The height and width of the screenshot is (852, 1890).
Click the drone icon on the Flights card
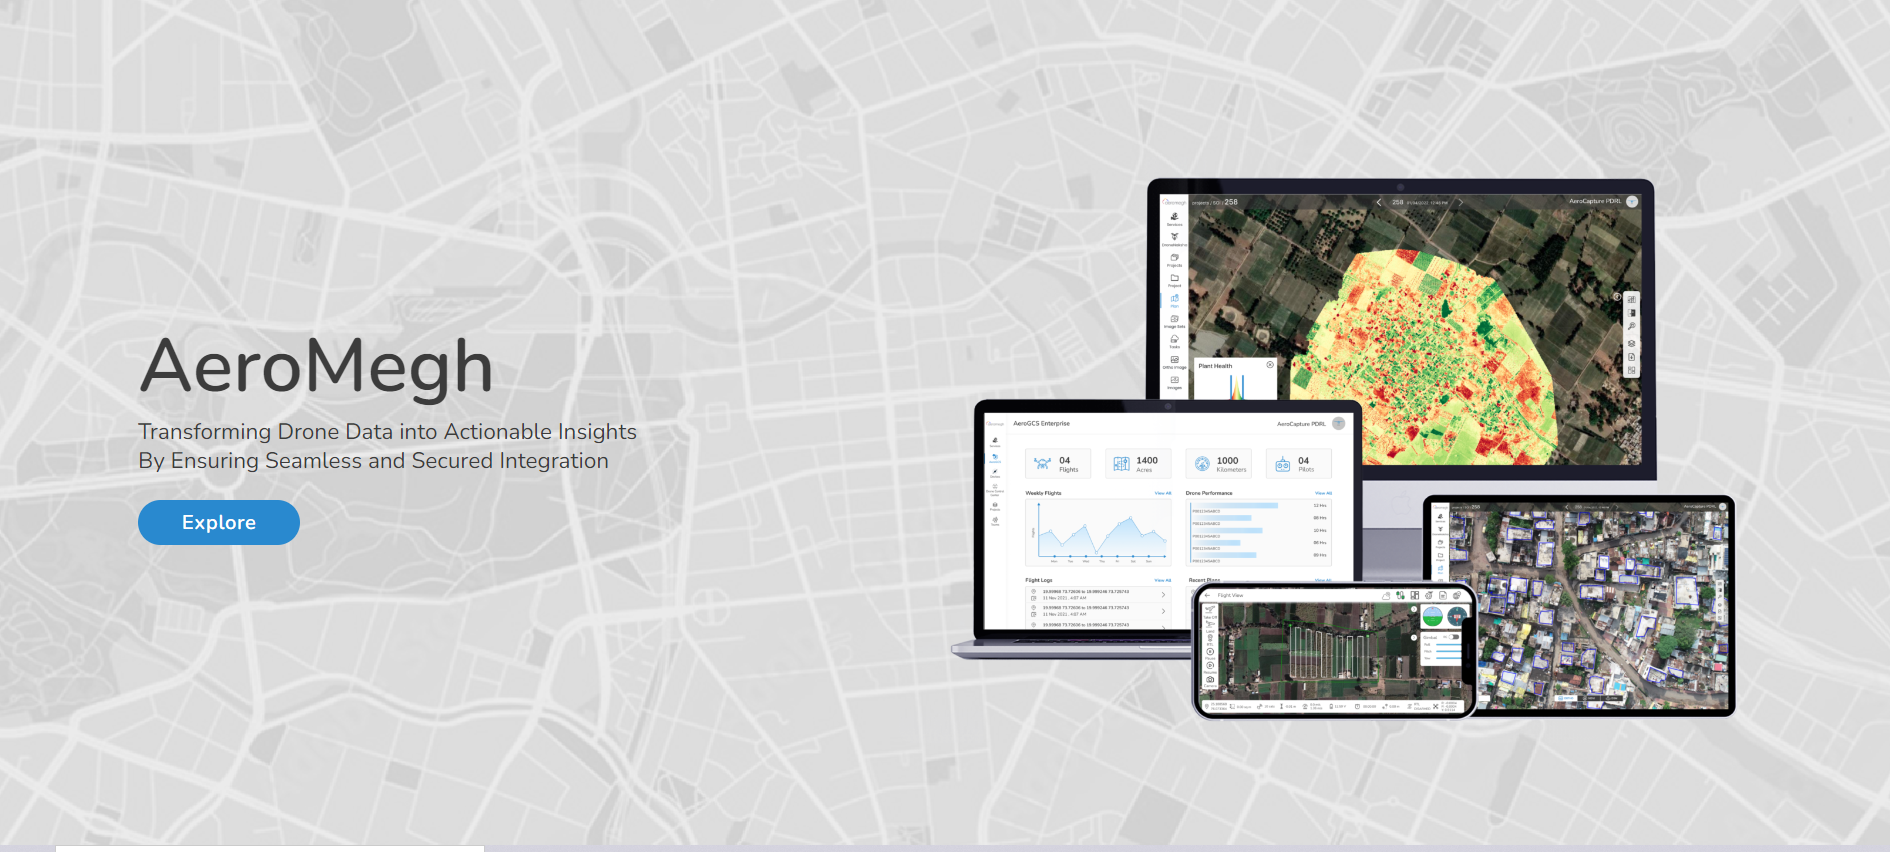pos(1042,463)
